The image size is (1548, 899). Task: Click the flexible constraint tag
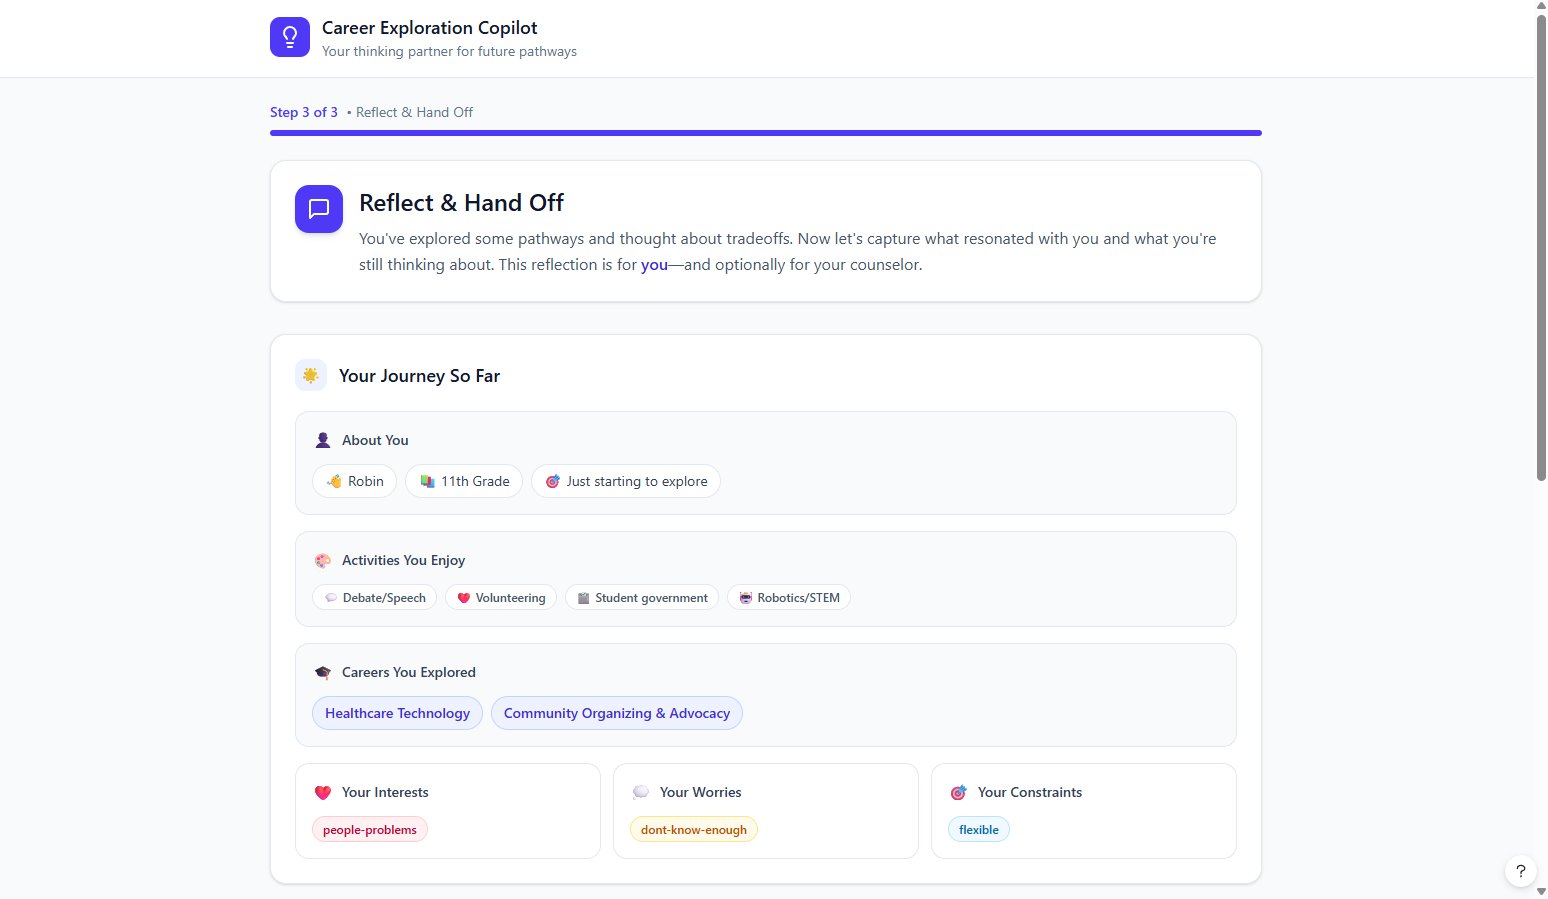[979, 829]
